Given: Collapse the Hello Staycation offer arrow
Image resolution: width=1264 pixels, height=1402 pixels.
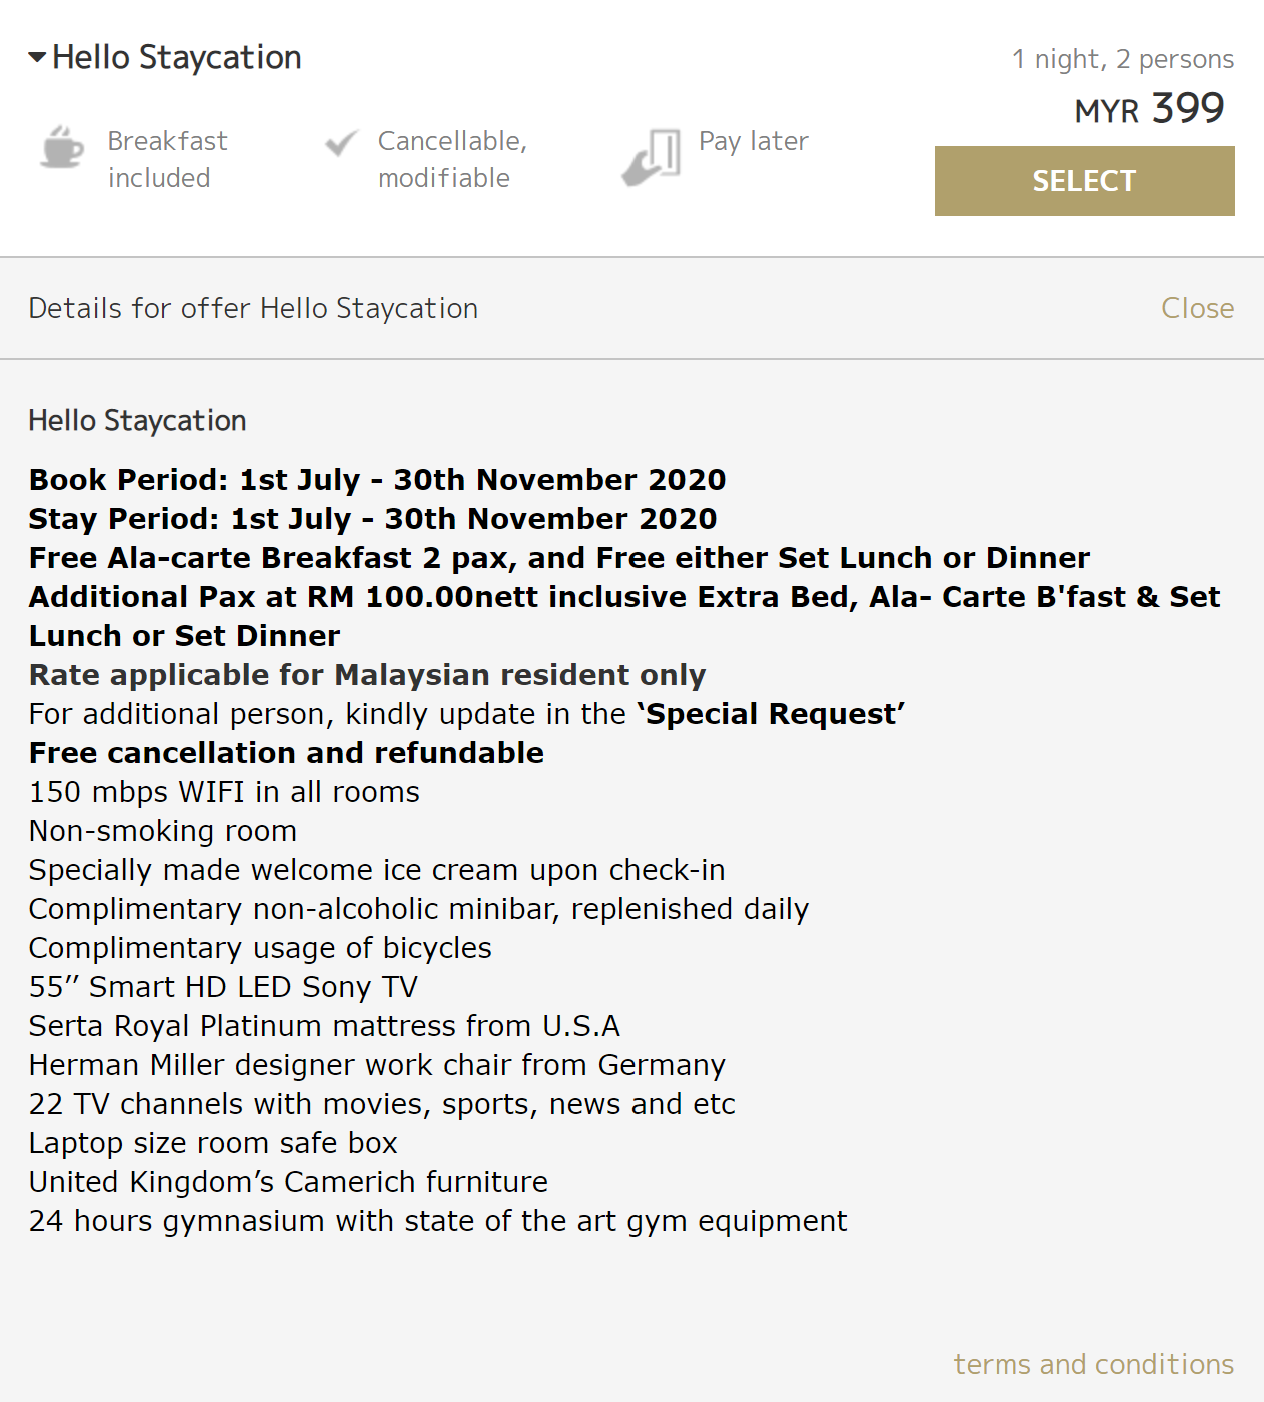Looking at the screenshot, I should point(37,58).
